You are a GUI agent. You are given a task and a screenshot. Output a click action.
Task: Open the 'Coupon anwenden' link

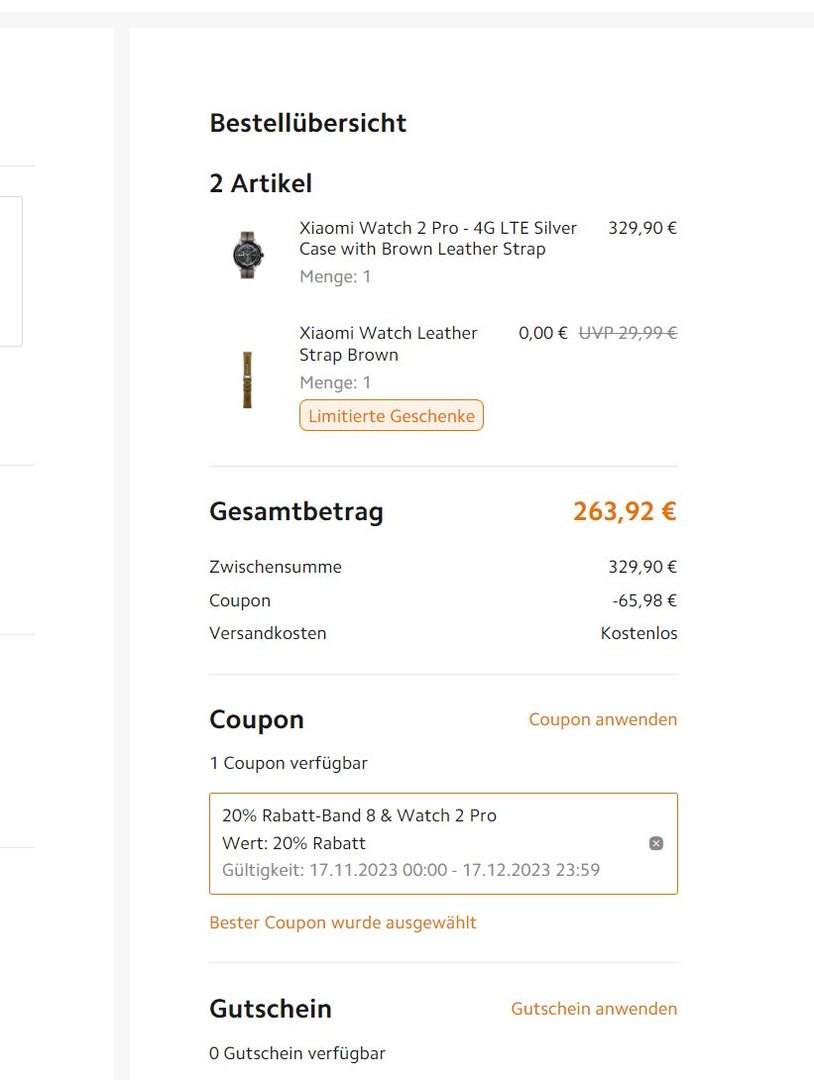coord(602,720)
